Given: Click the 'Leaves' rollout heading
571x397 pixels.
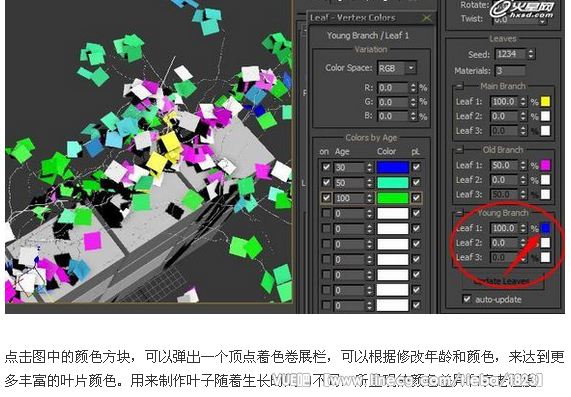Looking at the screenshot, I should click(503, 39).
